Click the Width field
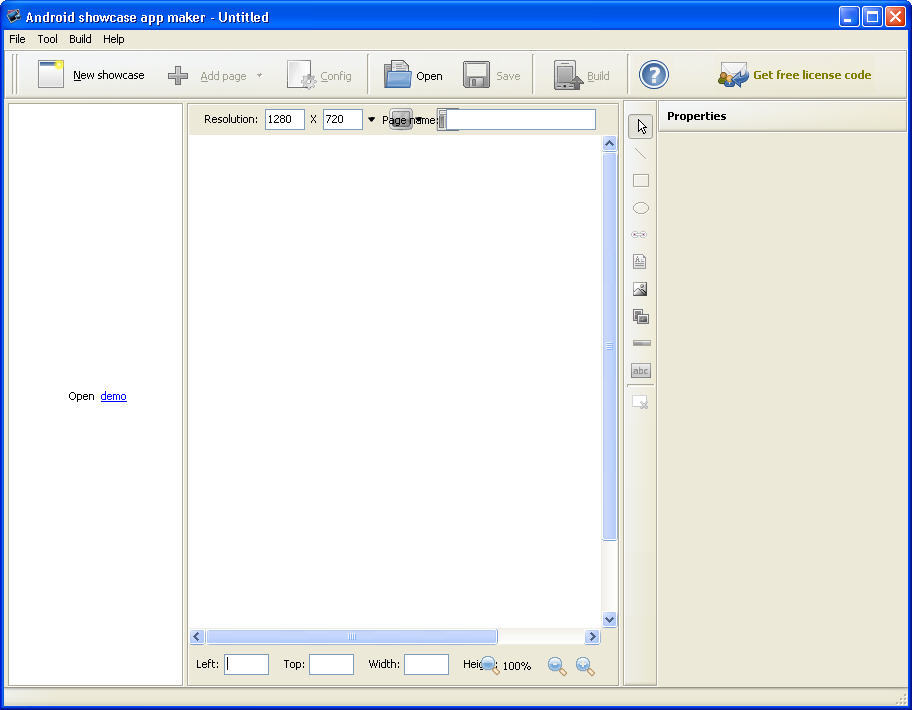This screenshot has width=912, height=710. [x=426, y=664]
